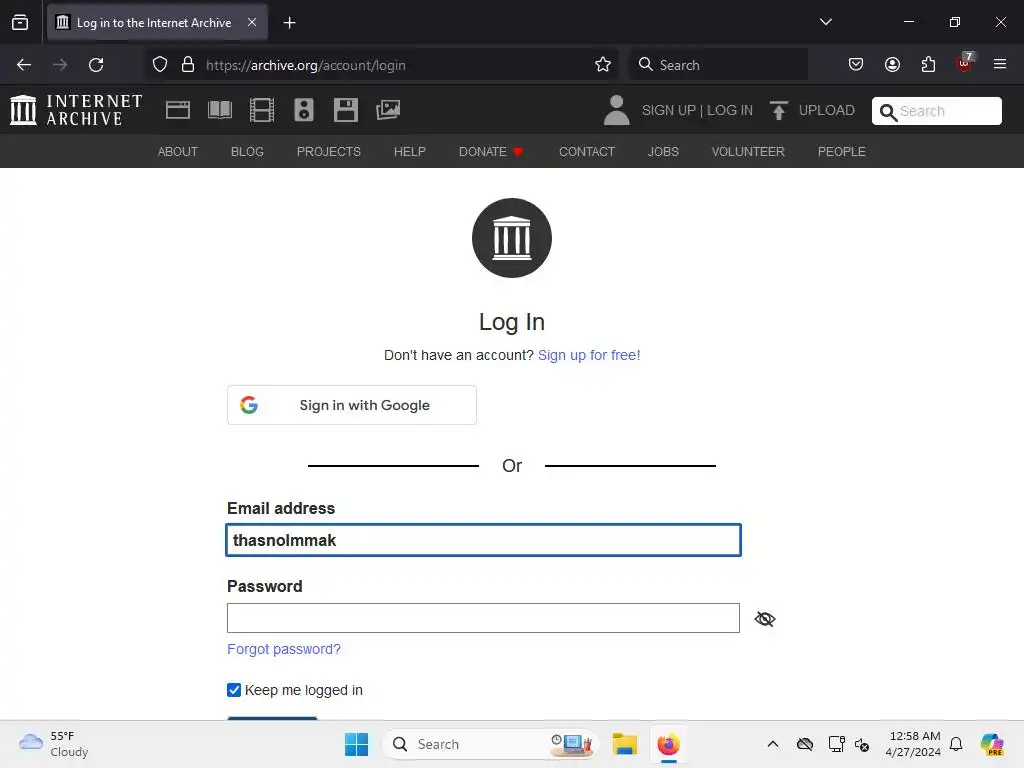1024x768 pixels.
Task: Show tracking protection shield info
Action: 160,65
